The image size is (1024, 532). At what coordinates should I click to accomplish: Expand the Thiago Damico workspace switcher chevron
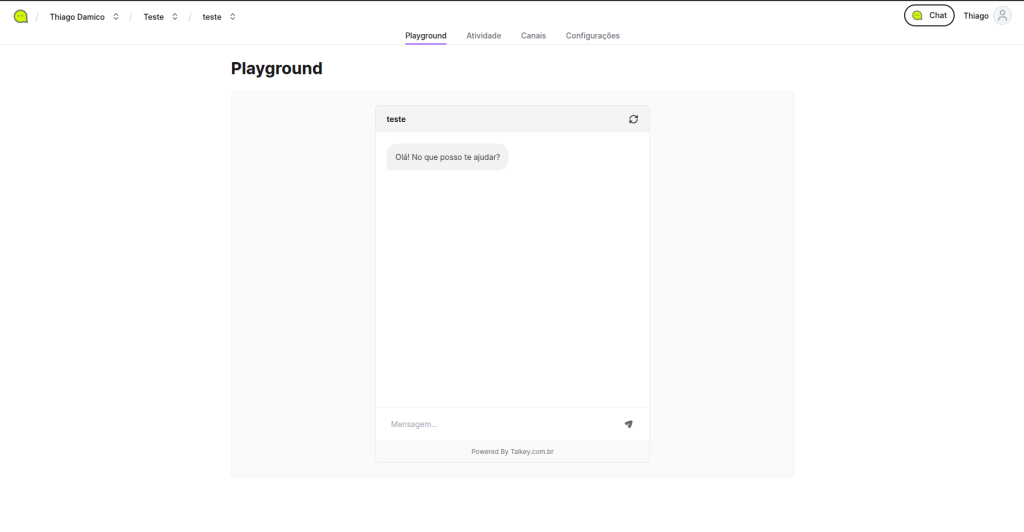(x=116, y=17)
